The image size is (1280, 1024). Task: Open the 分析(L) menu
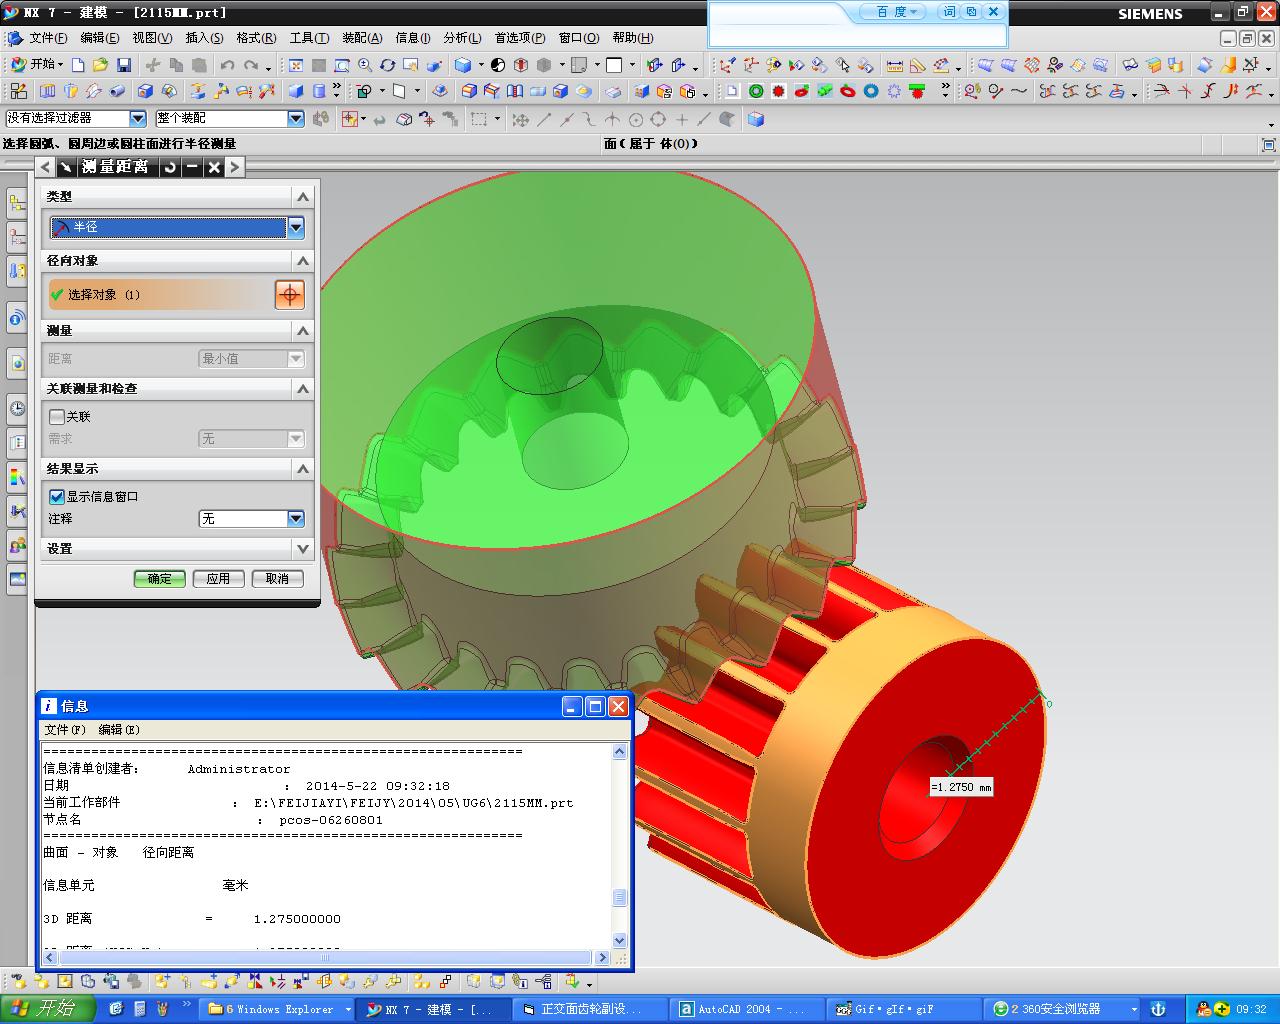461,38
